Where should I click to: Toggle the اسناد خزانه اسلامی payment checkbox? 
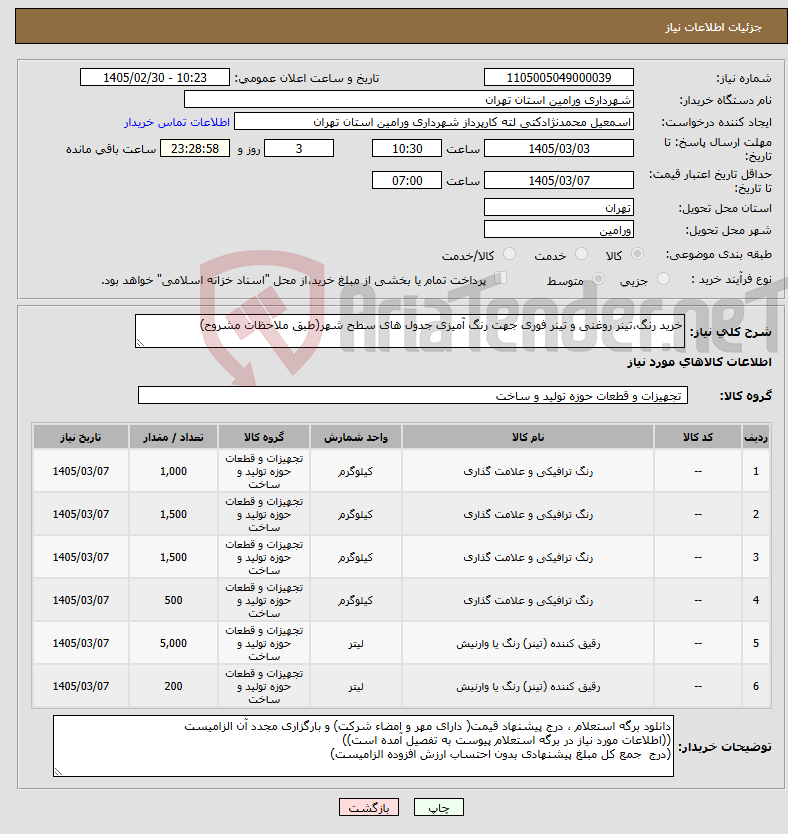500,278
